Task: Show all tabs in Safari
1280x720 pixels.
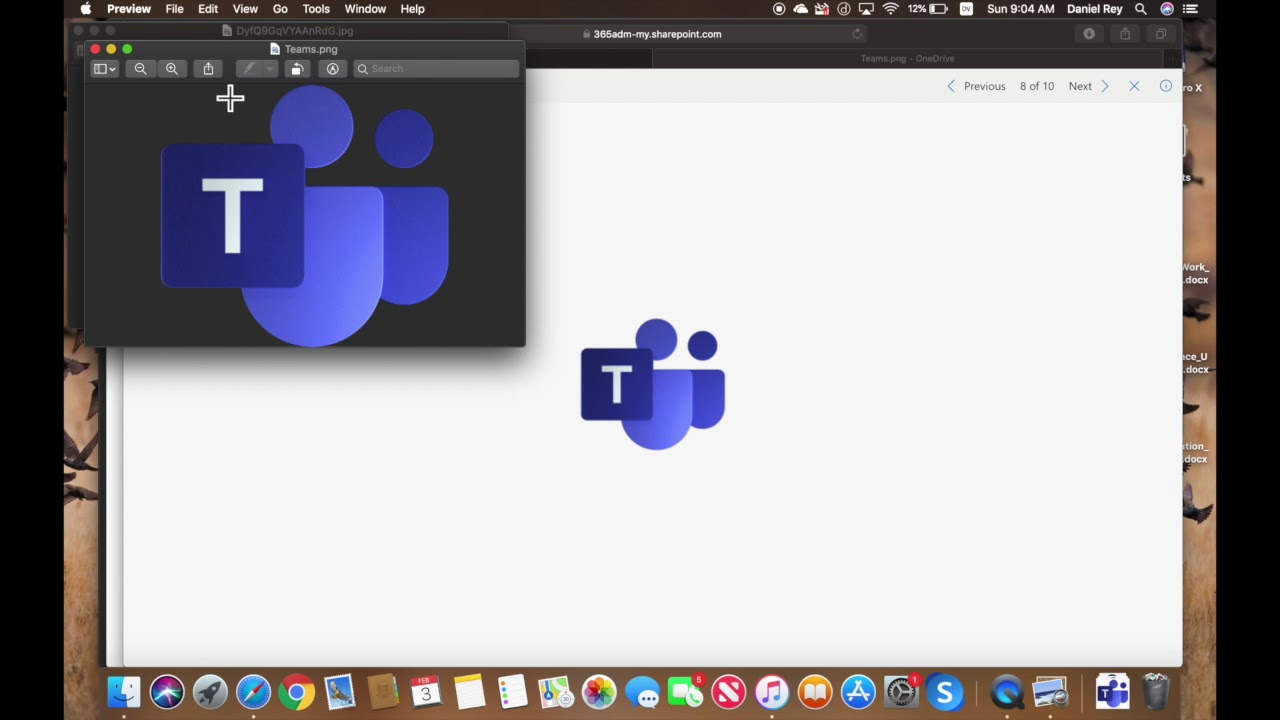Action: click(1161, 34)
